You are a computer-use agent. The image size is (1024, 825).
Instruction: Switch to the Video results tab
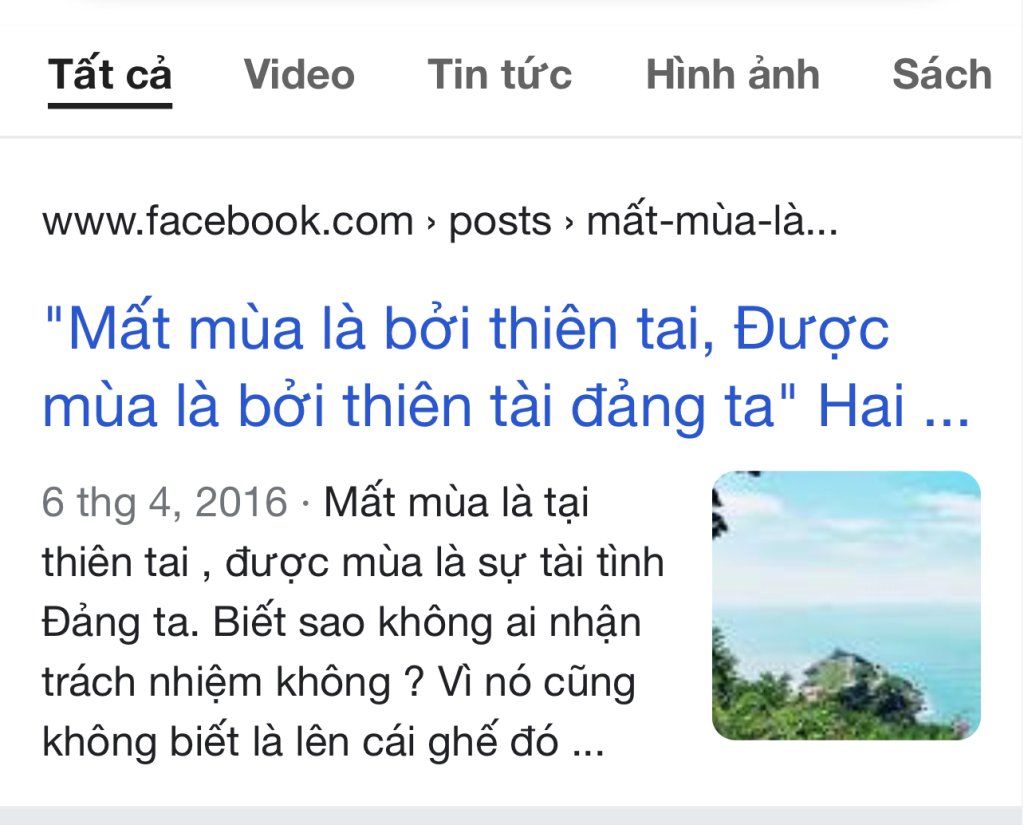[299, 74]
